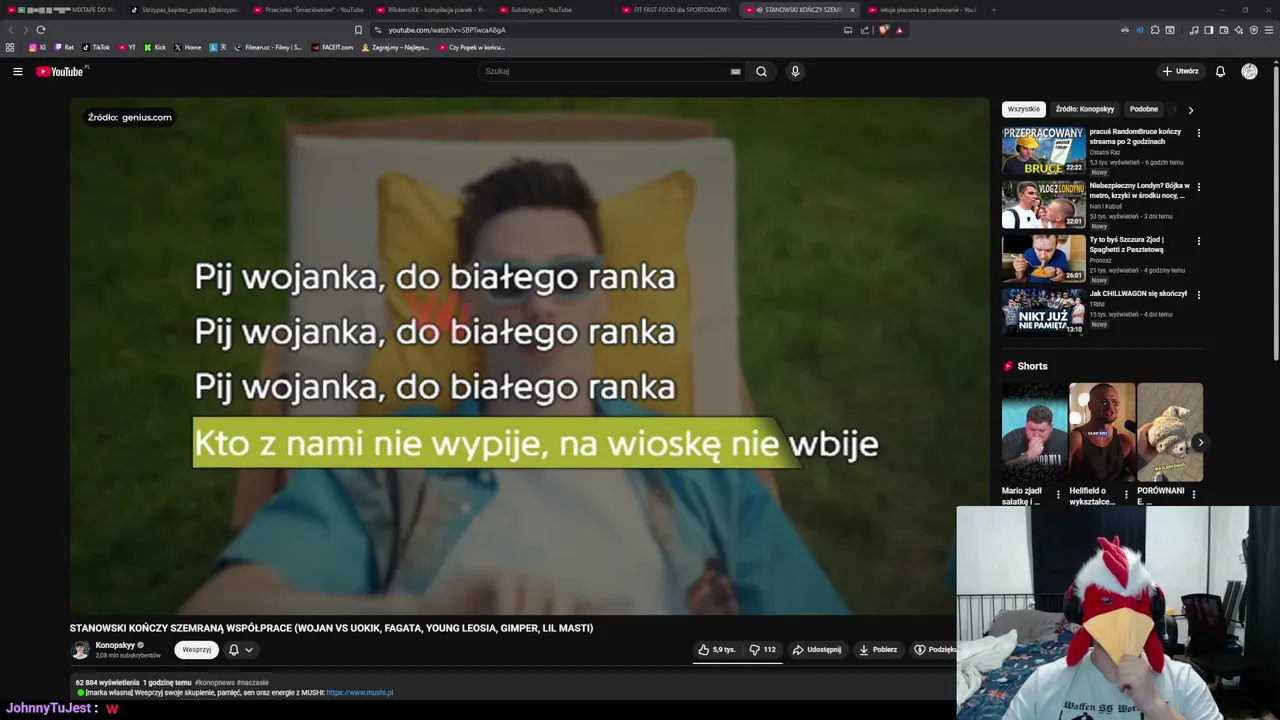
Task: Click the Pobierz download button
Action: 878,650
